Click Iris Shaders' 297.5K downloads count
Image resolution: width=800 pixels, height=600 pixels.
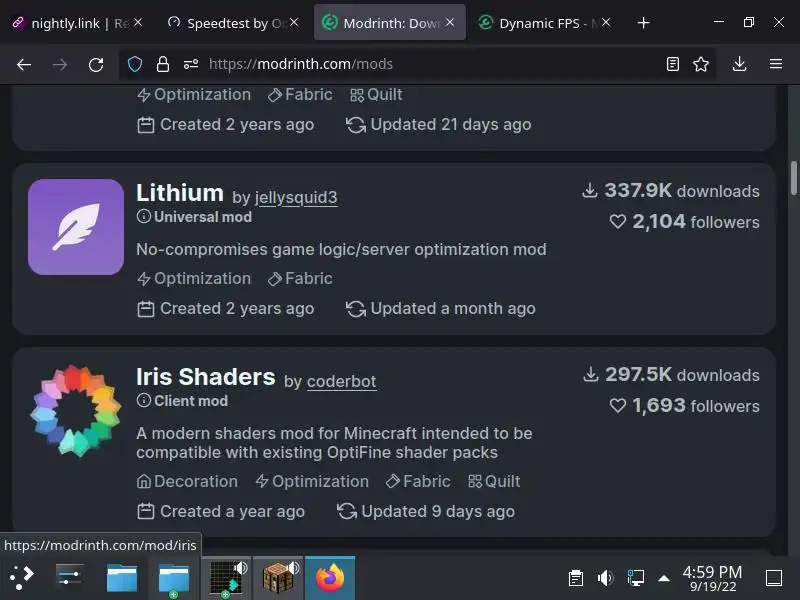click(x=670, y=375)
